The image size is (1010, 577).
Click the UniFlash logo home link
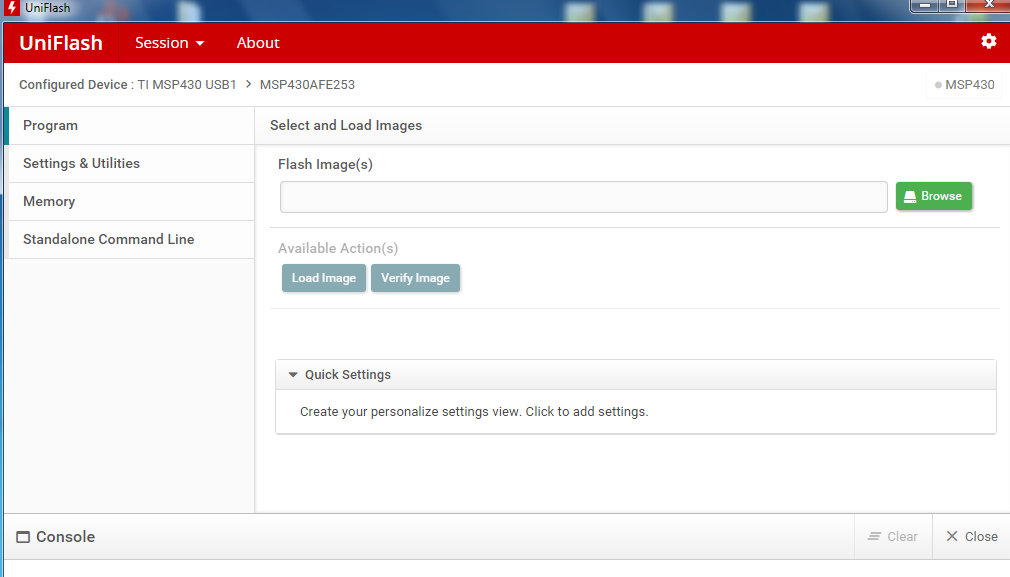pyautogui.click(x=61, y=43)
